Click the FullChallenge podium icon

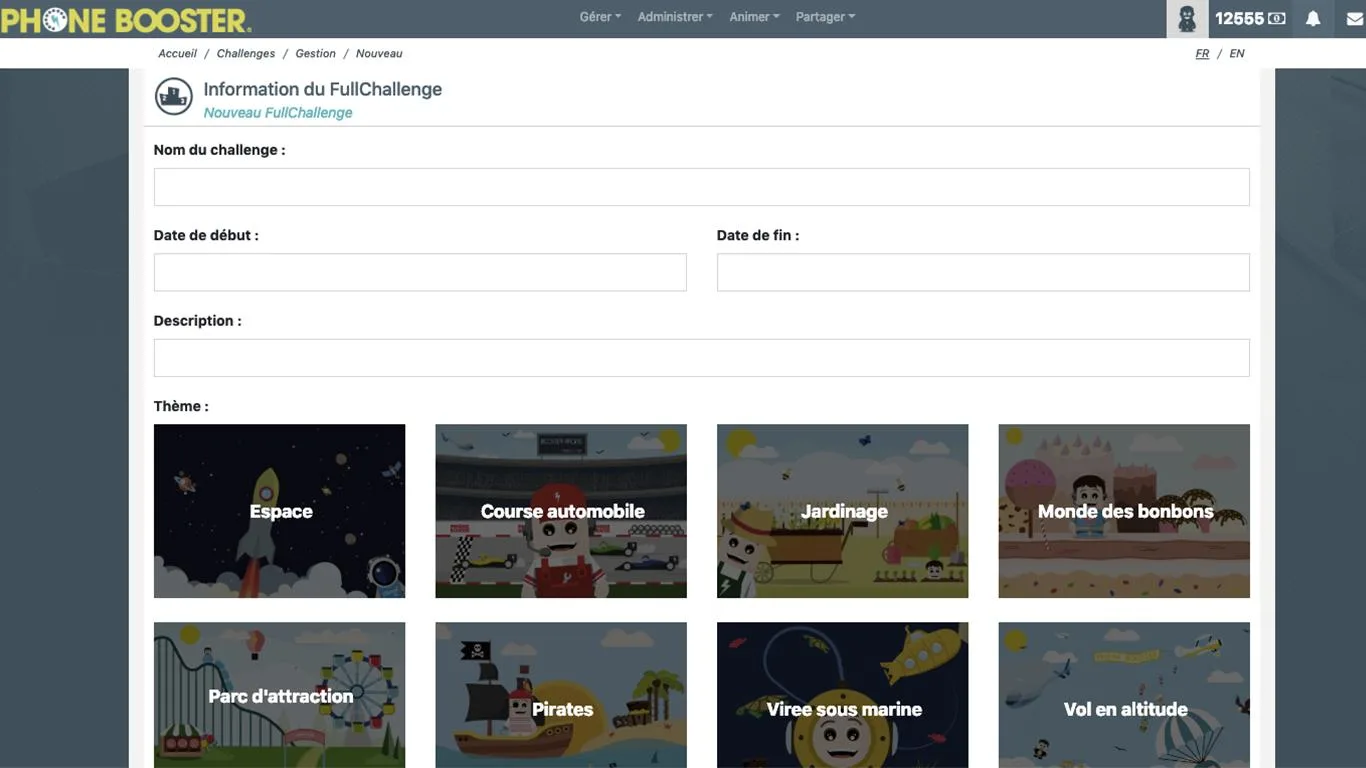click(173, 97)
